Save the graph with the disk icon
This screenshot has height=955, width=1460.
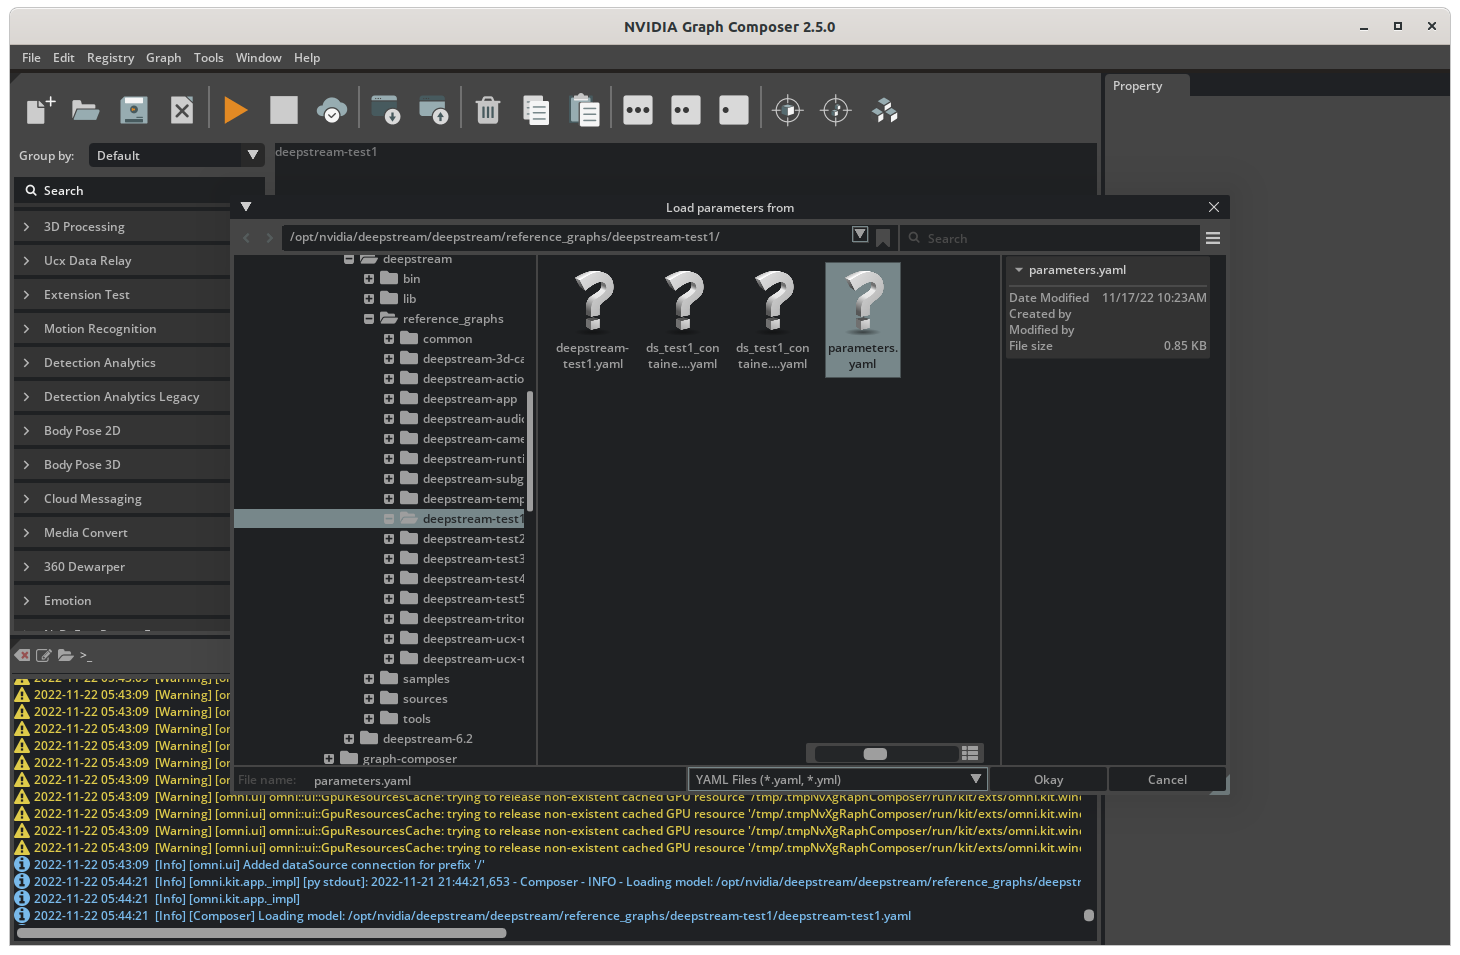pyautogui.click(x=134, y=110)
